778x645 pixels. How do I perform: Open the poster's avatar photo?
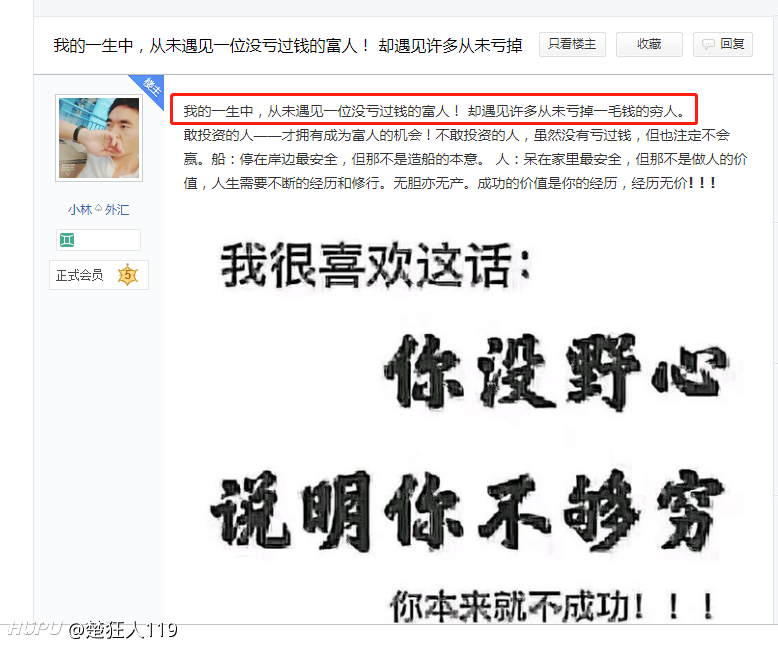point(99,138)
